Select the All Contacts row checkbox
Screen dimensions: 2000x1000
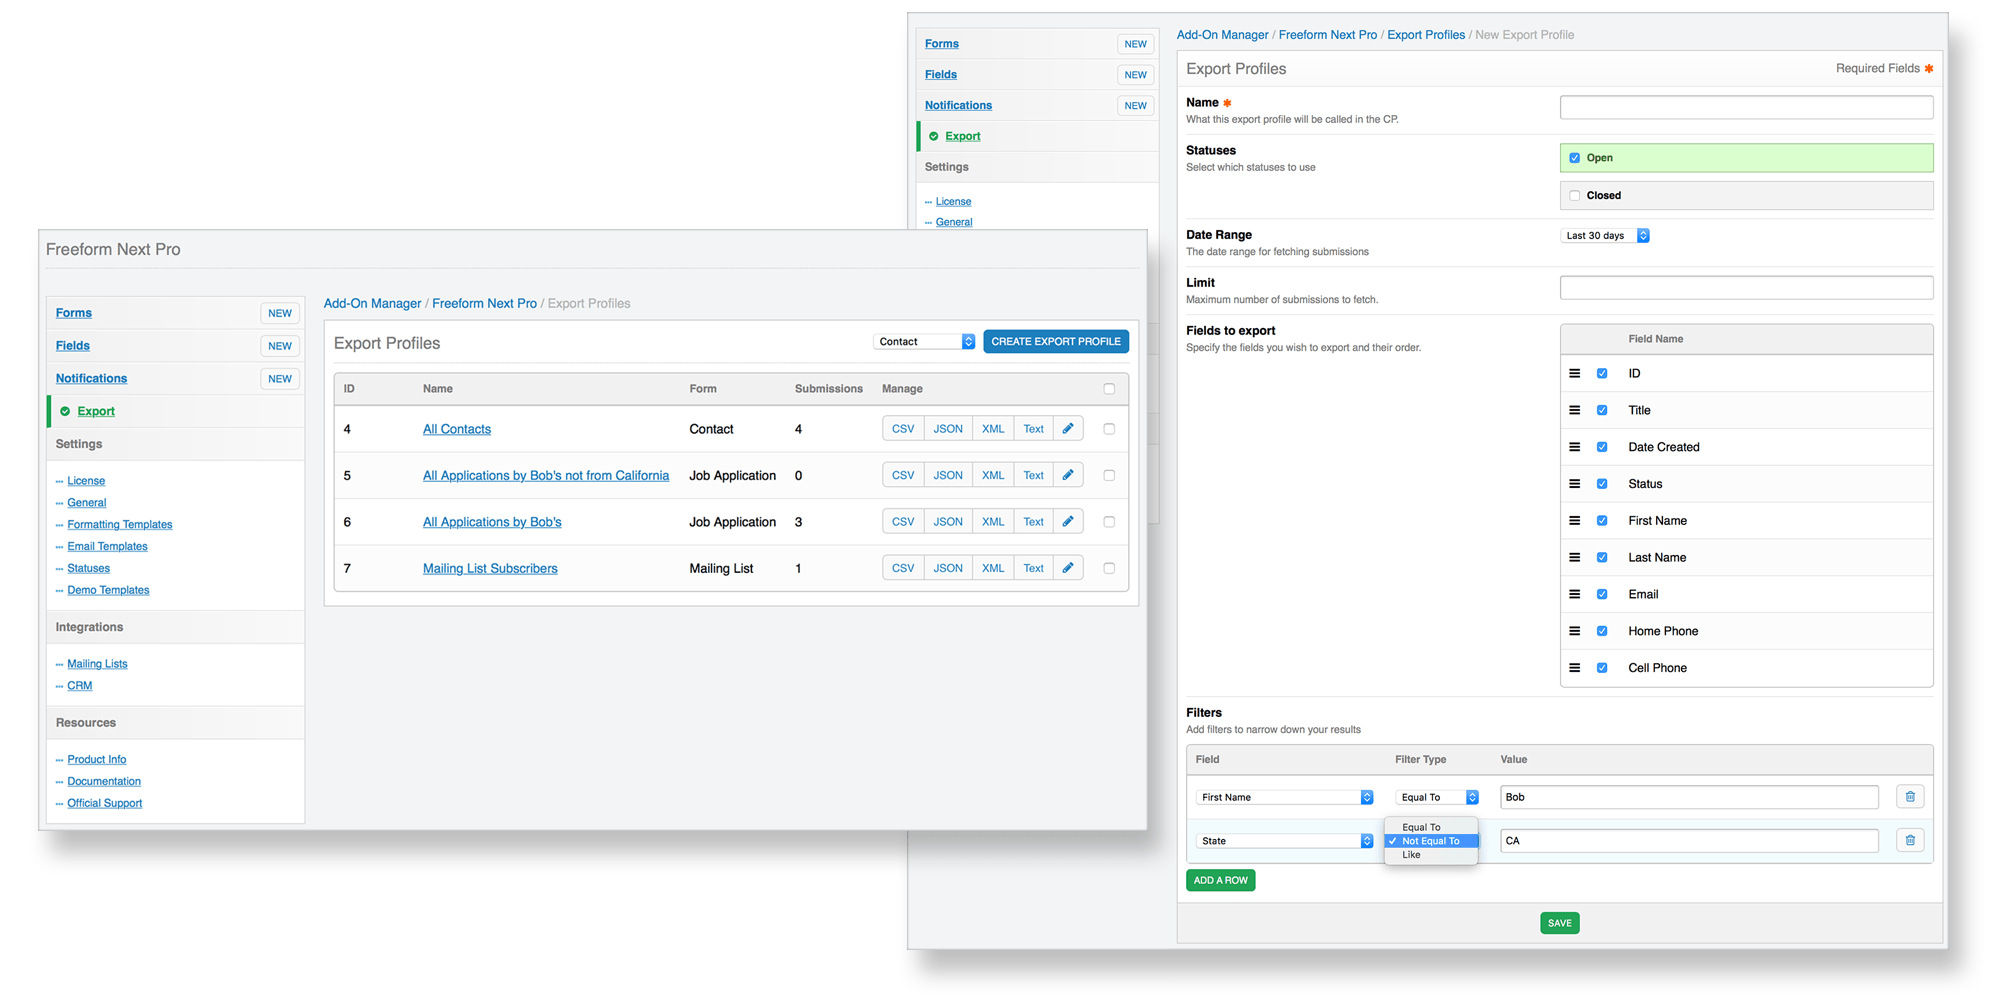pyautogui.click(x=1109, y=429)
